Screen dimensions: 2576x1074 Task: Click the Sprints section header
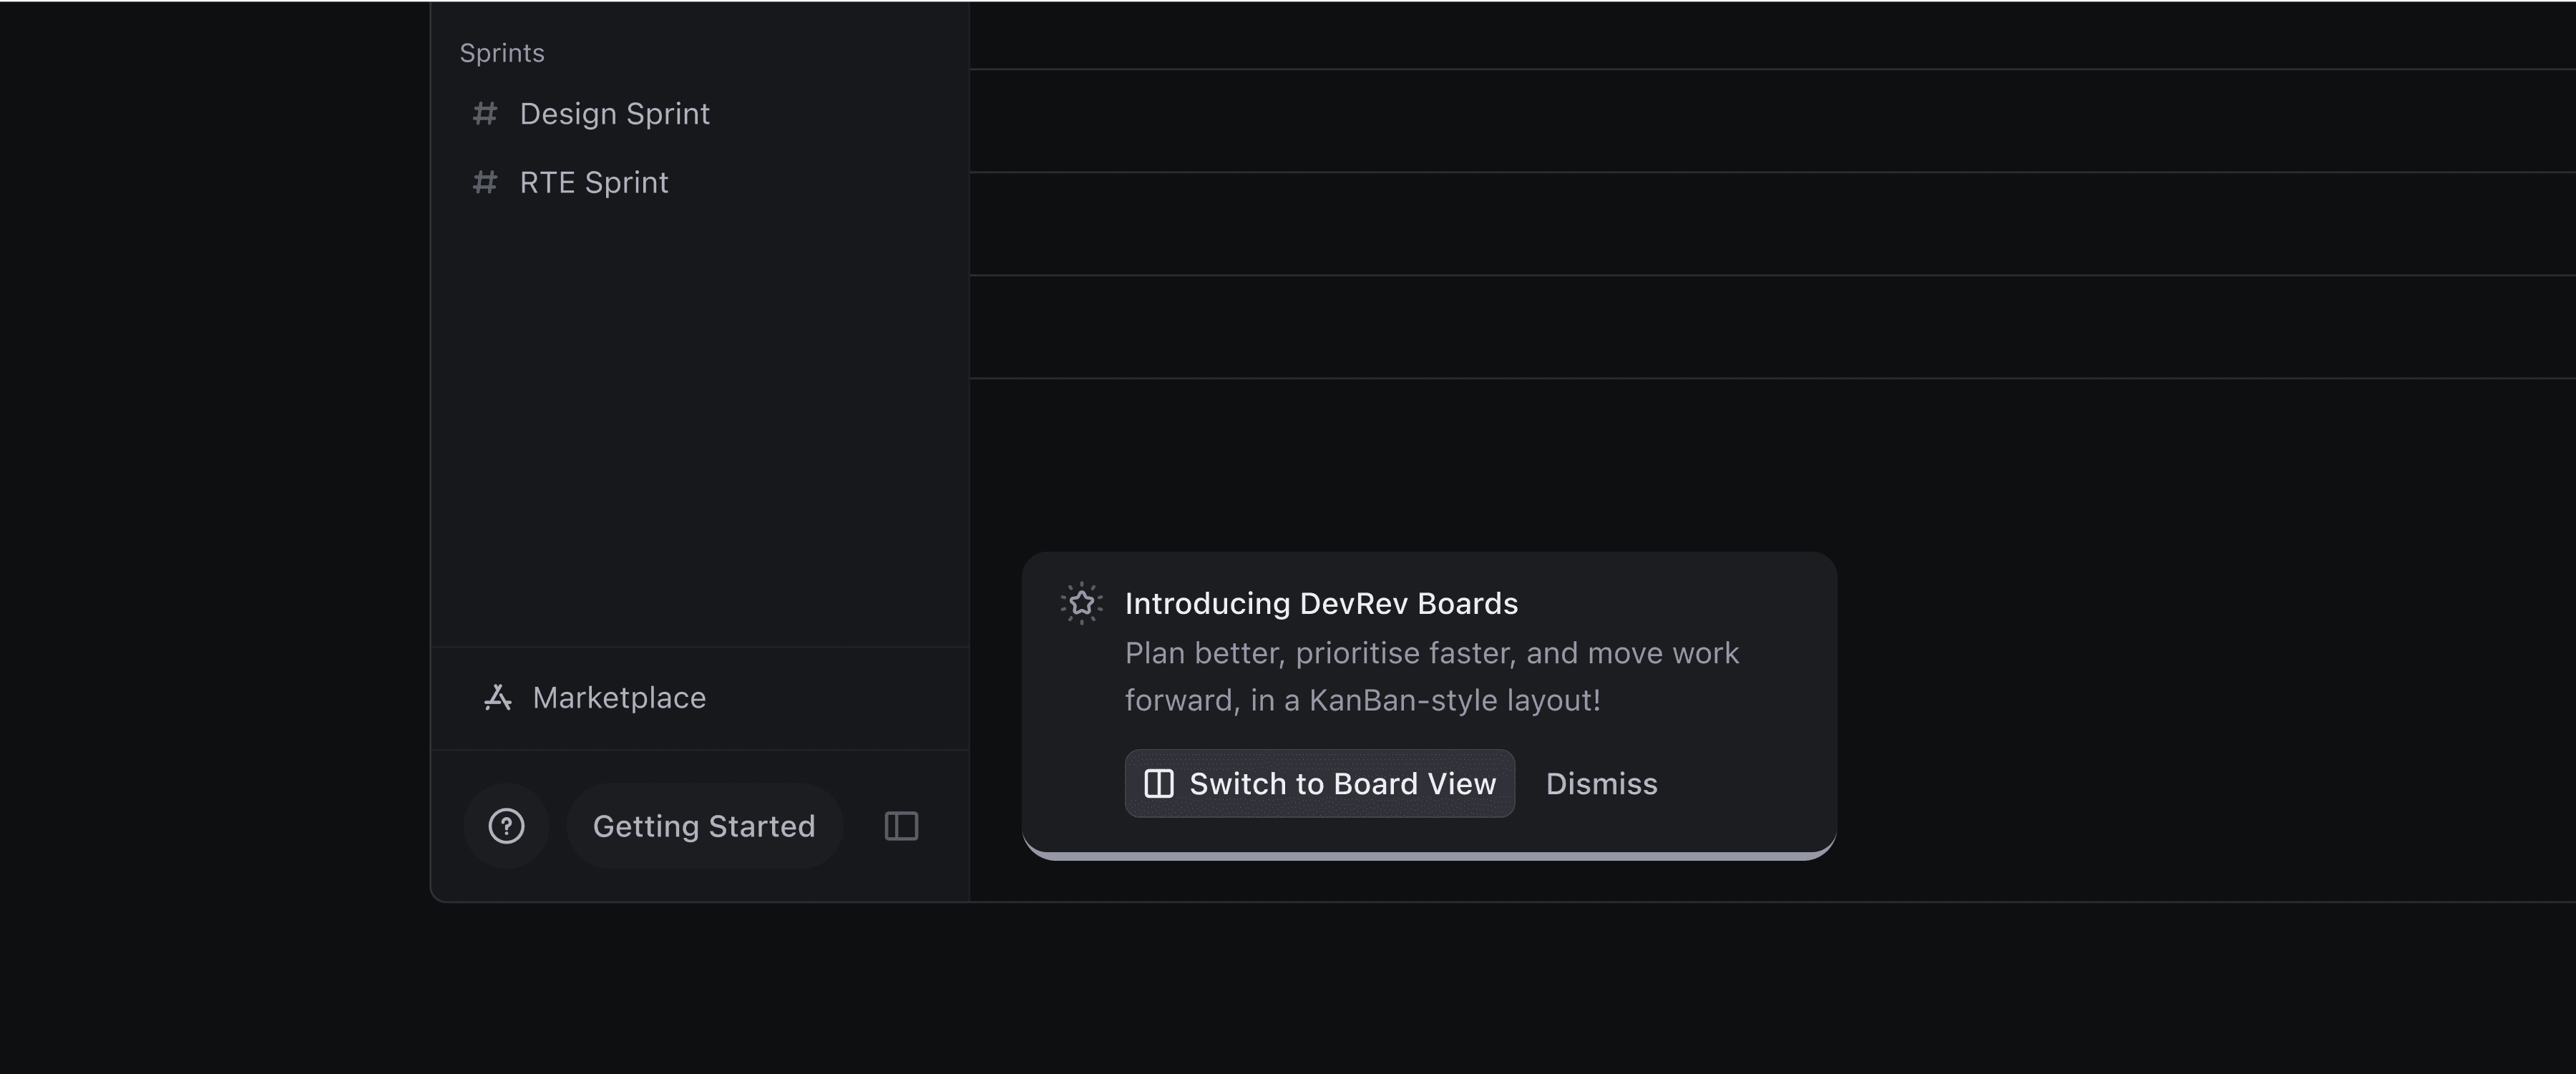502,53
